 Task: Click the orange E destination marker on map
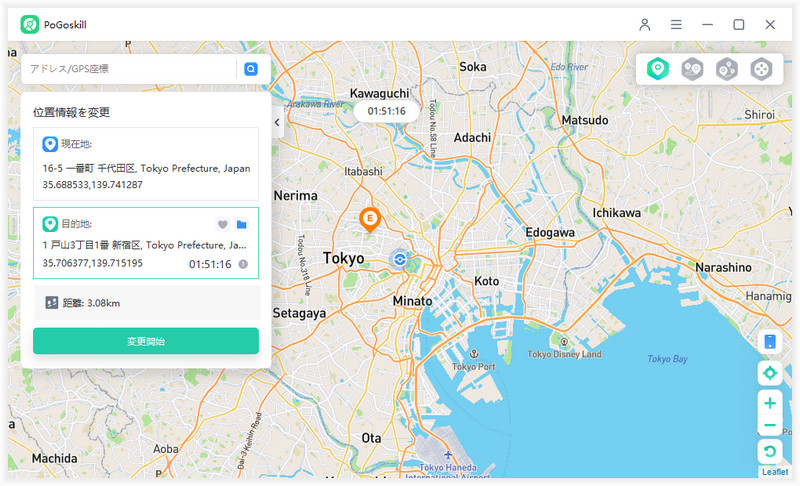370,219
